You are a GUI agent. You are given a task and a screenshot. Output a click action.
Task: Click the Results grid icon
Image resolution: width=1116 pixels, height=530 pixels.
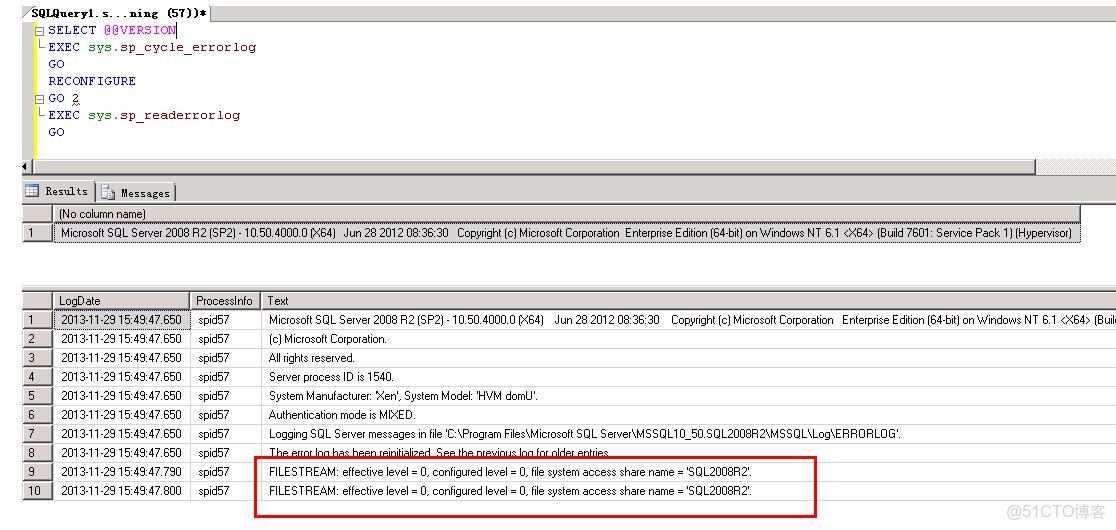(33, 191)
